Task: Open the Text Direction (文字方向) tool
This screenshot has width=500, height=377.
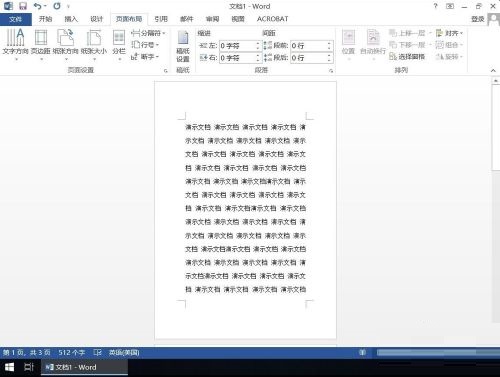Action: pos(15,43)
